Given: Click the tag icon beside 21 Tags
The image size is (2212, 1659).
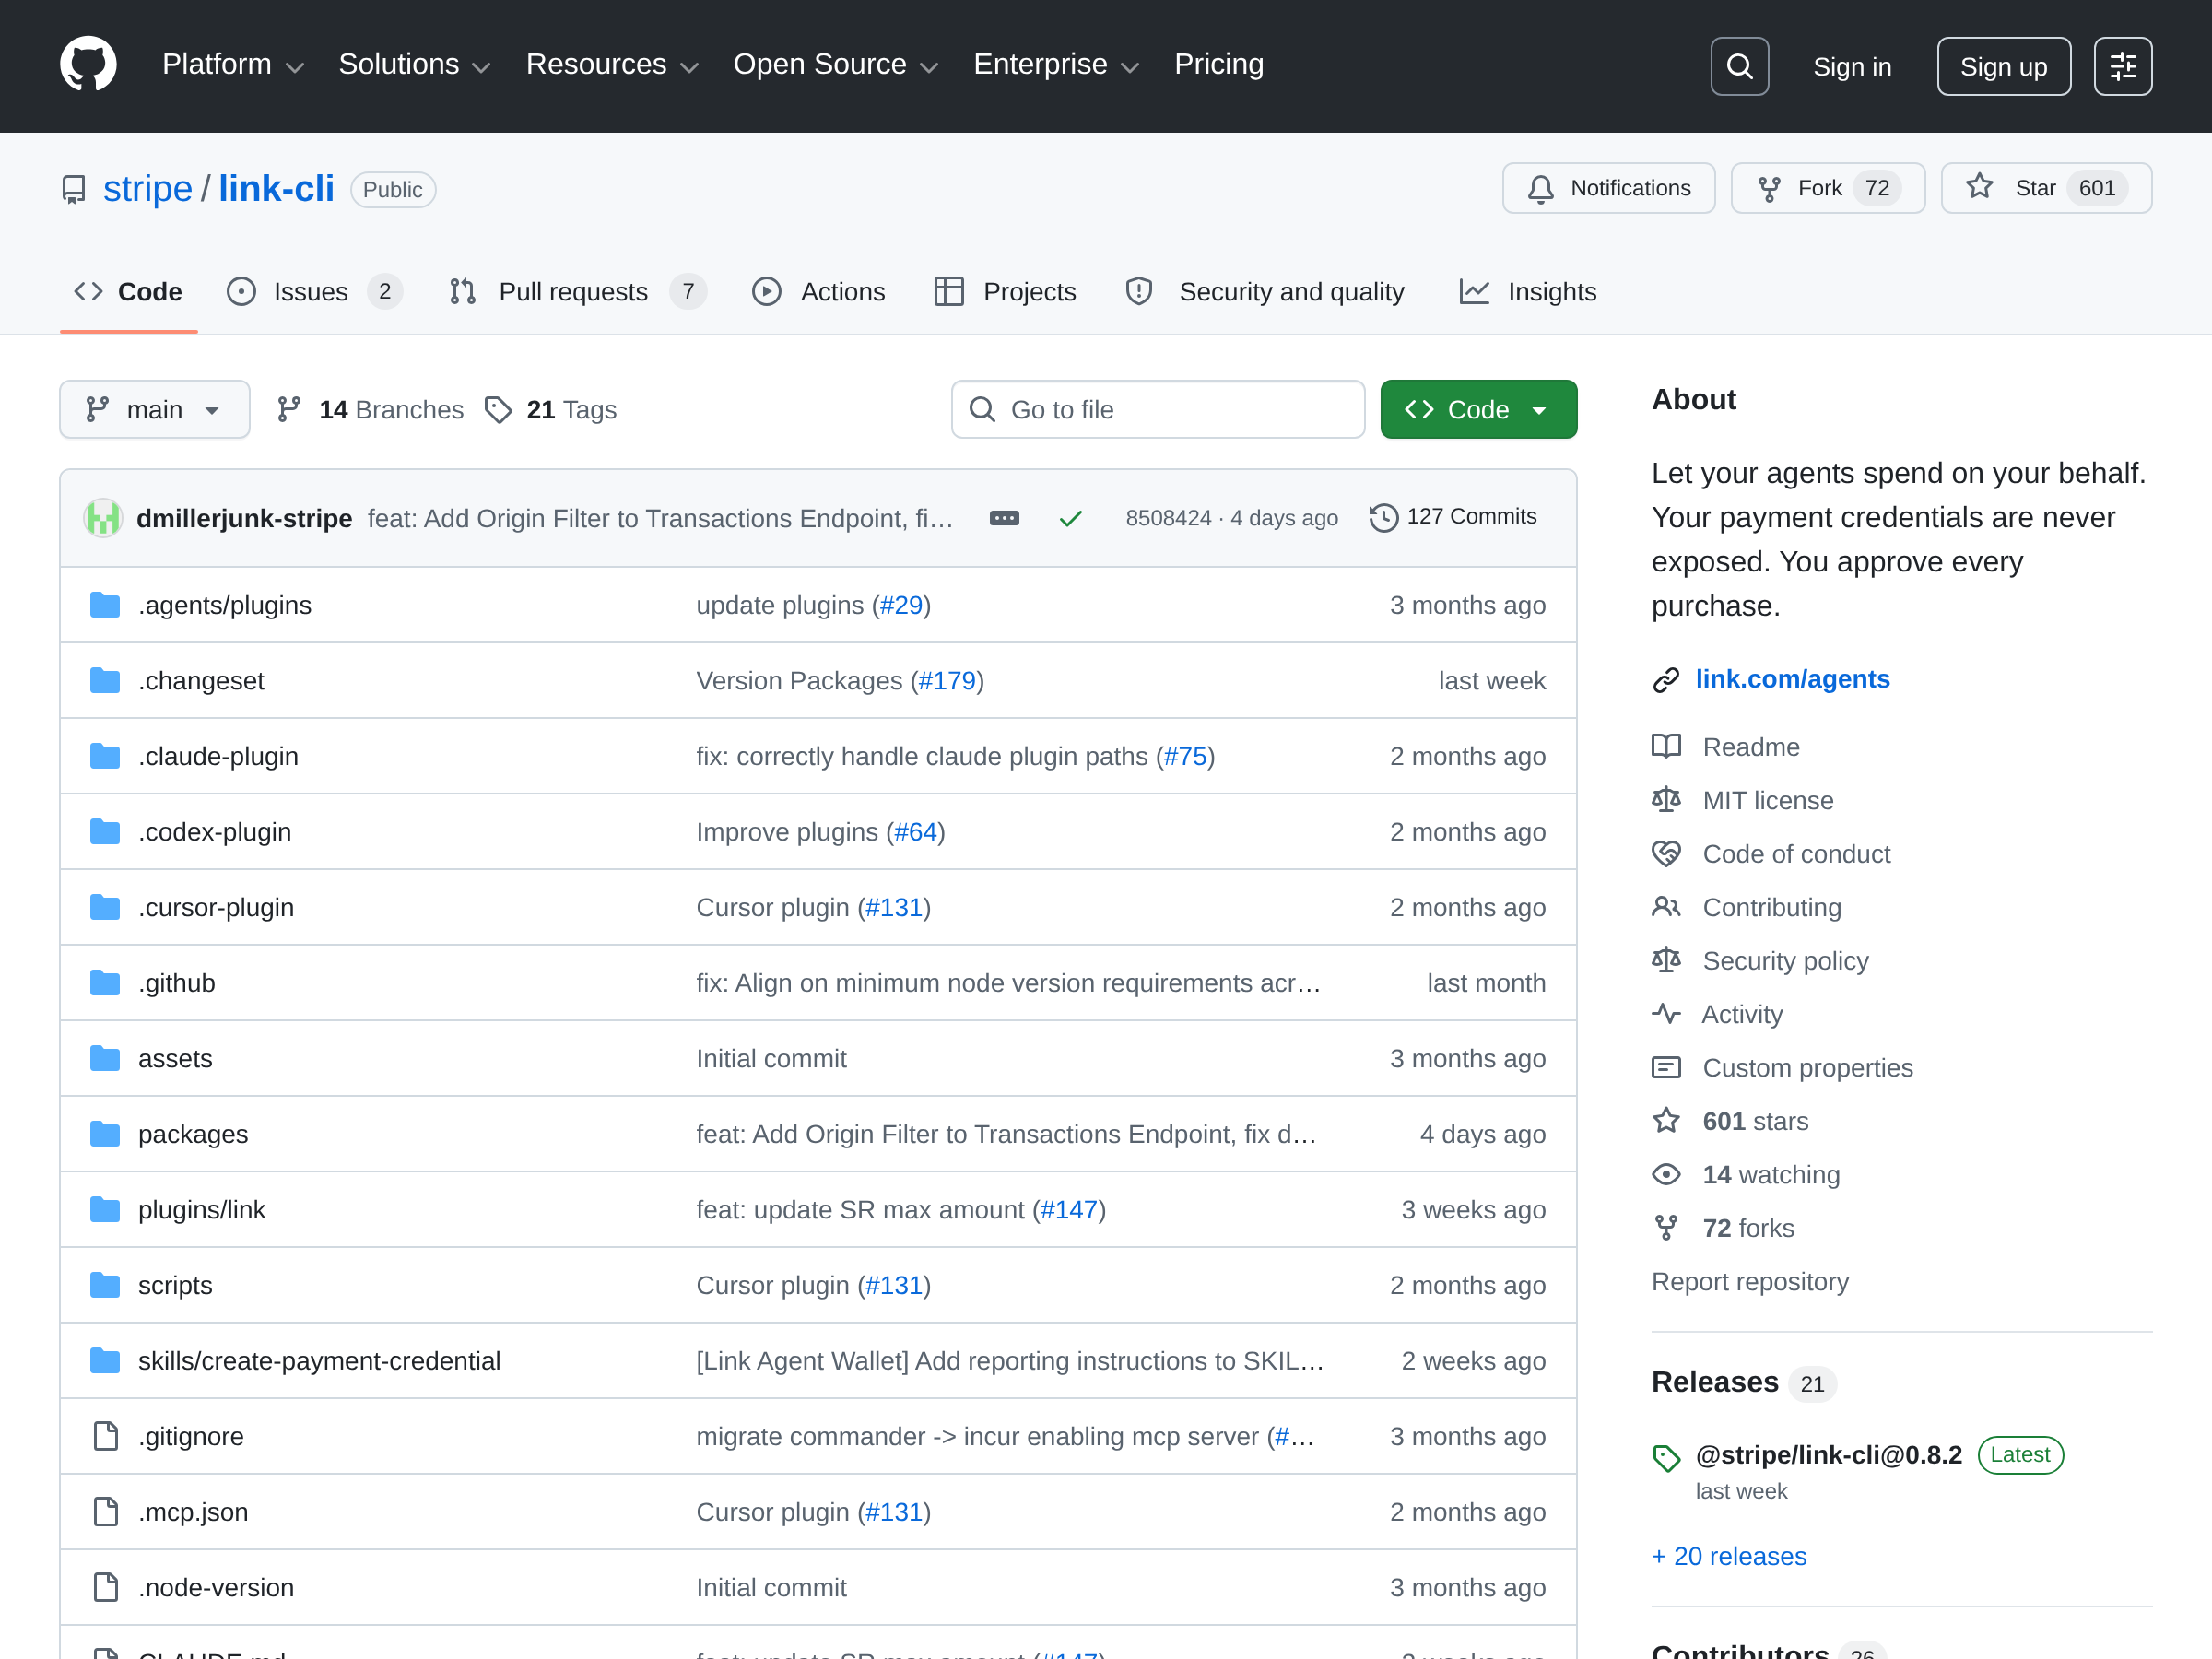Looking at the screenshot, I should point(498,410).
